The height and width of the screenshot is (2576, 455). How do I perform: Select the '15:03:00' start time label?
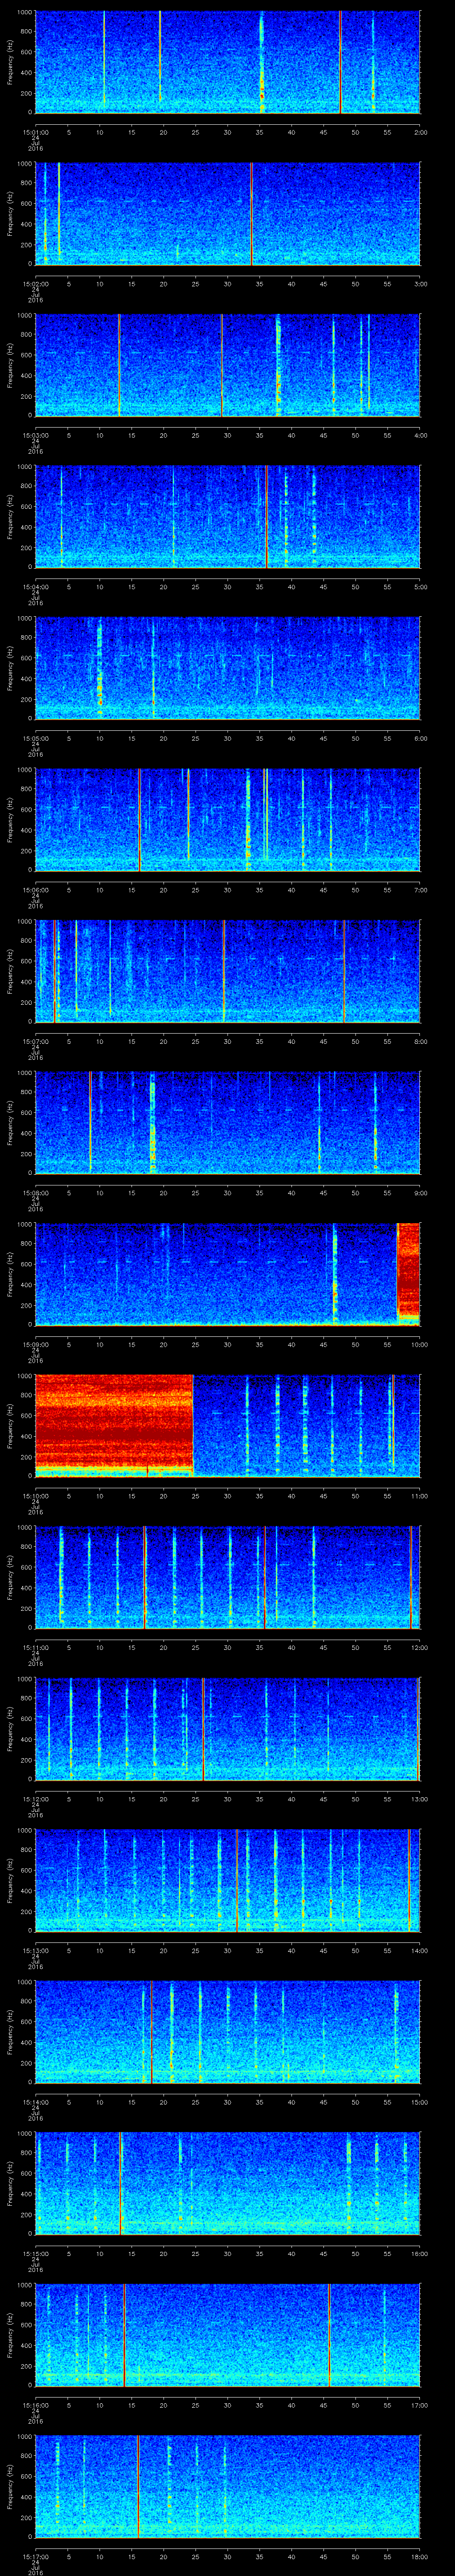pyautogui.click(x=35, y=434)
